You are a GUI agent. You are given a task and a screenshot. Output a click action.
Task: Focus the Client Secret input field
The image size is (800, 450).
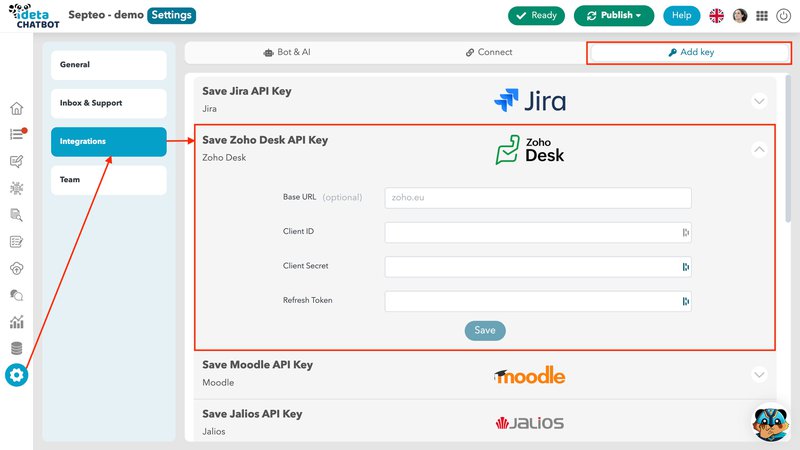coord(538,267)
